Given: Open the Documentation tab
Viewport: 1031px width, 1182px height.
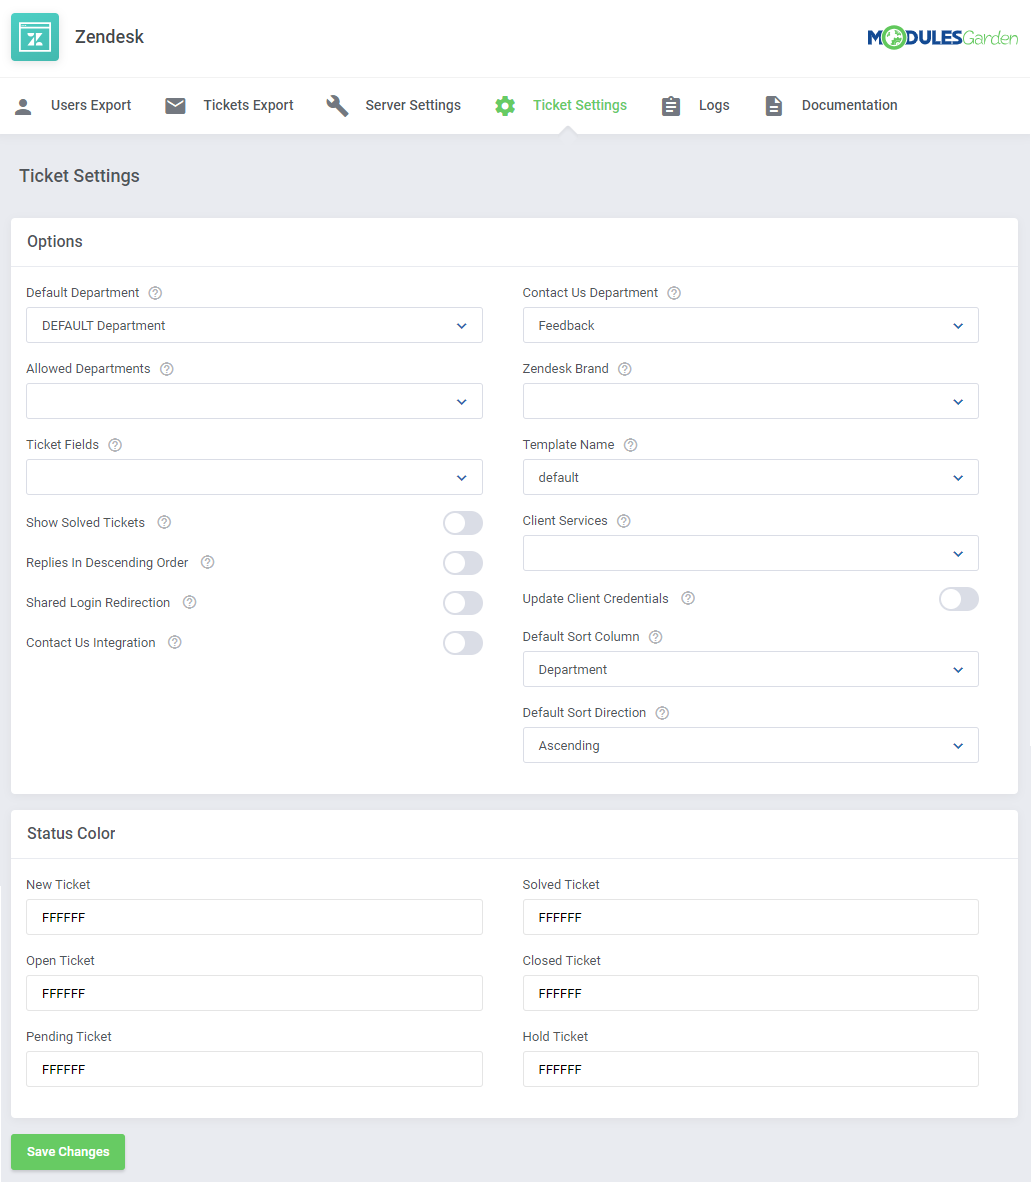Looking at the screenshot, I should tap(831, 106).
